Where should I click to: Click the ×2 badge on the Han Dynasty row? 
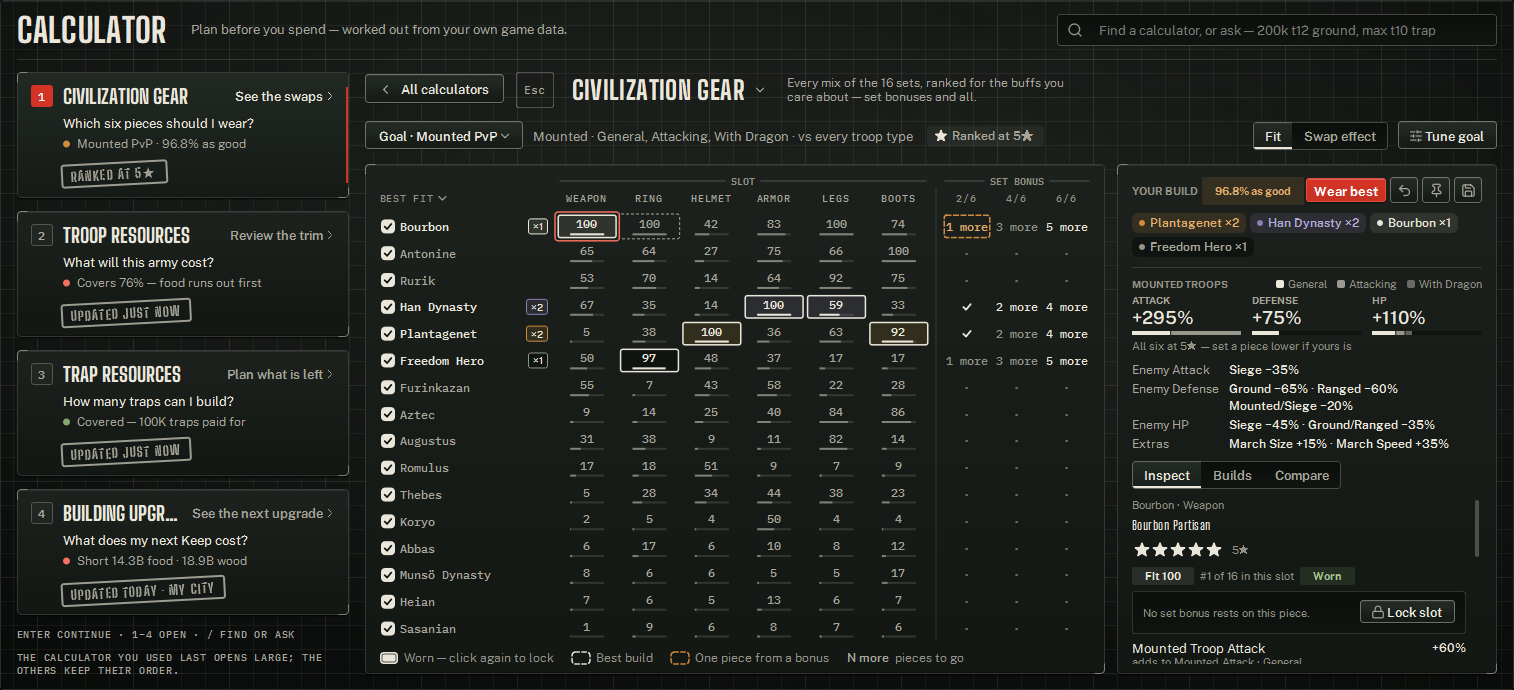pyautogui.click(x=537, y=307)
